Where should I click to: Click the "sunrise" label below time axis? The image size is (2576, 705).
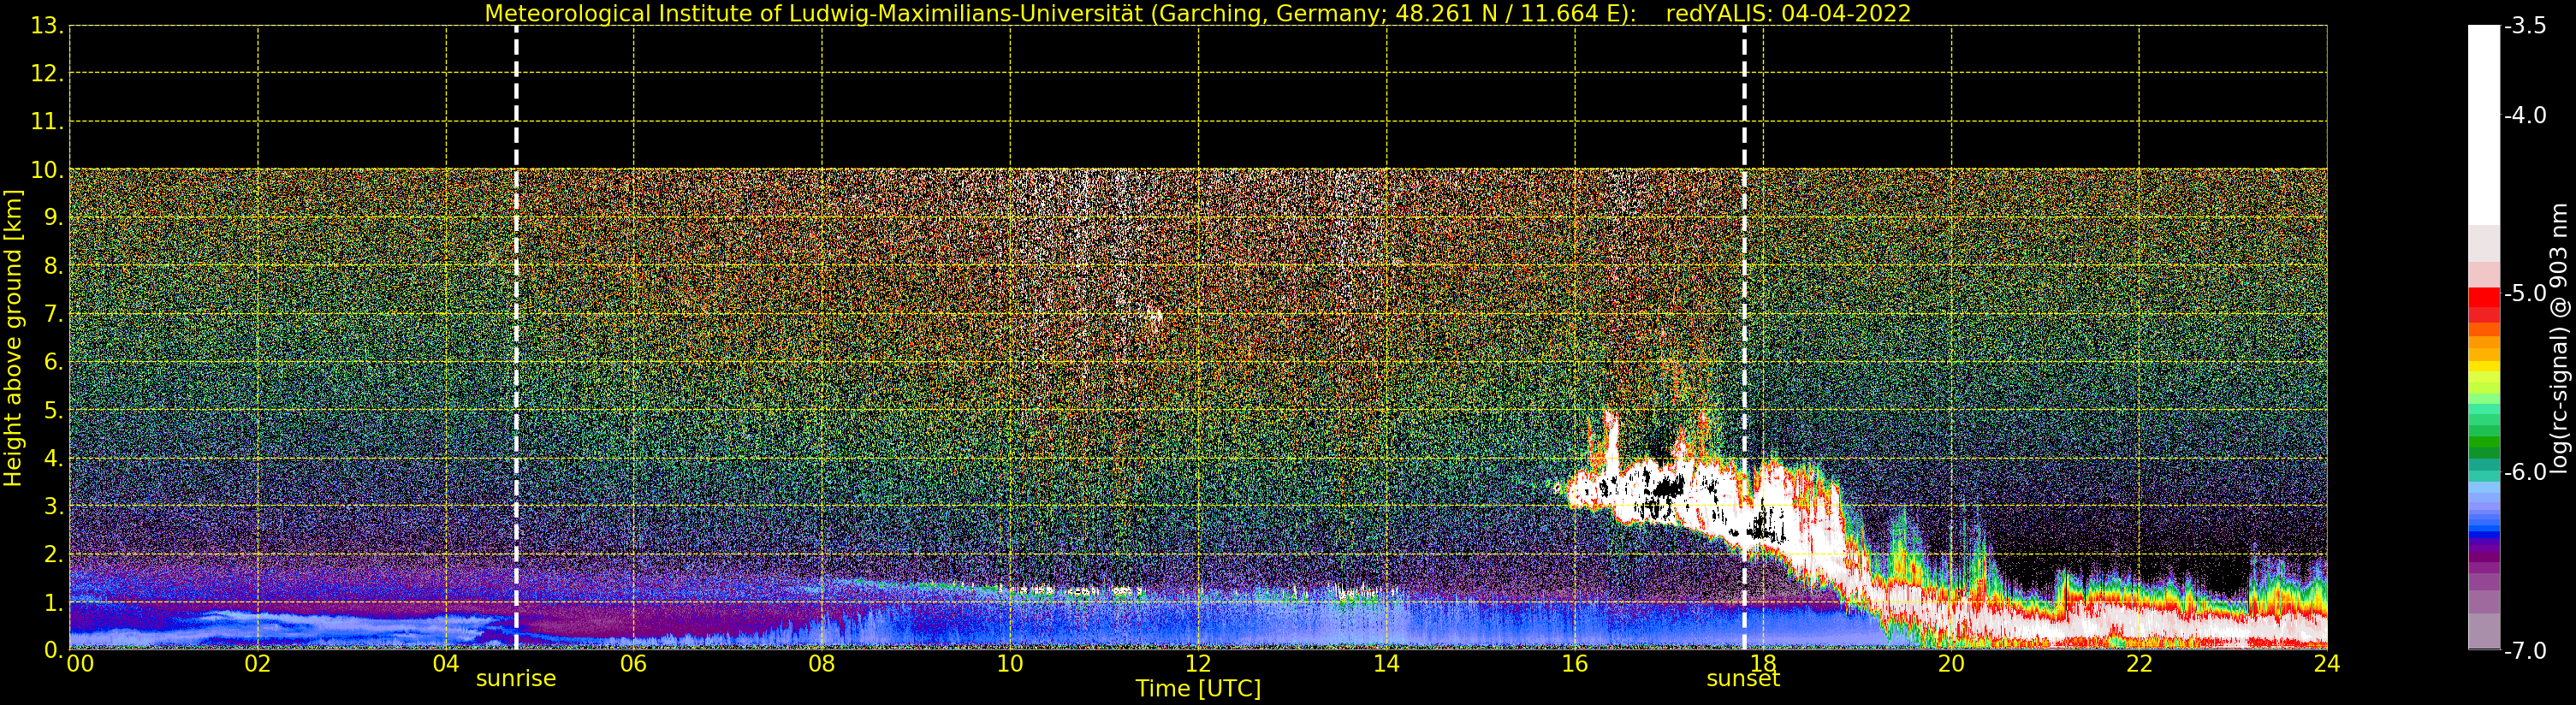pos(516,679)
